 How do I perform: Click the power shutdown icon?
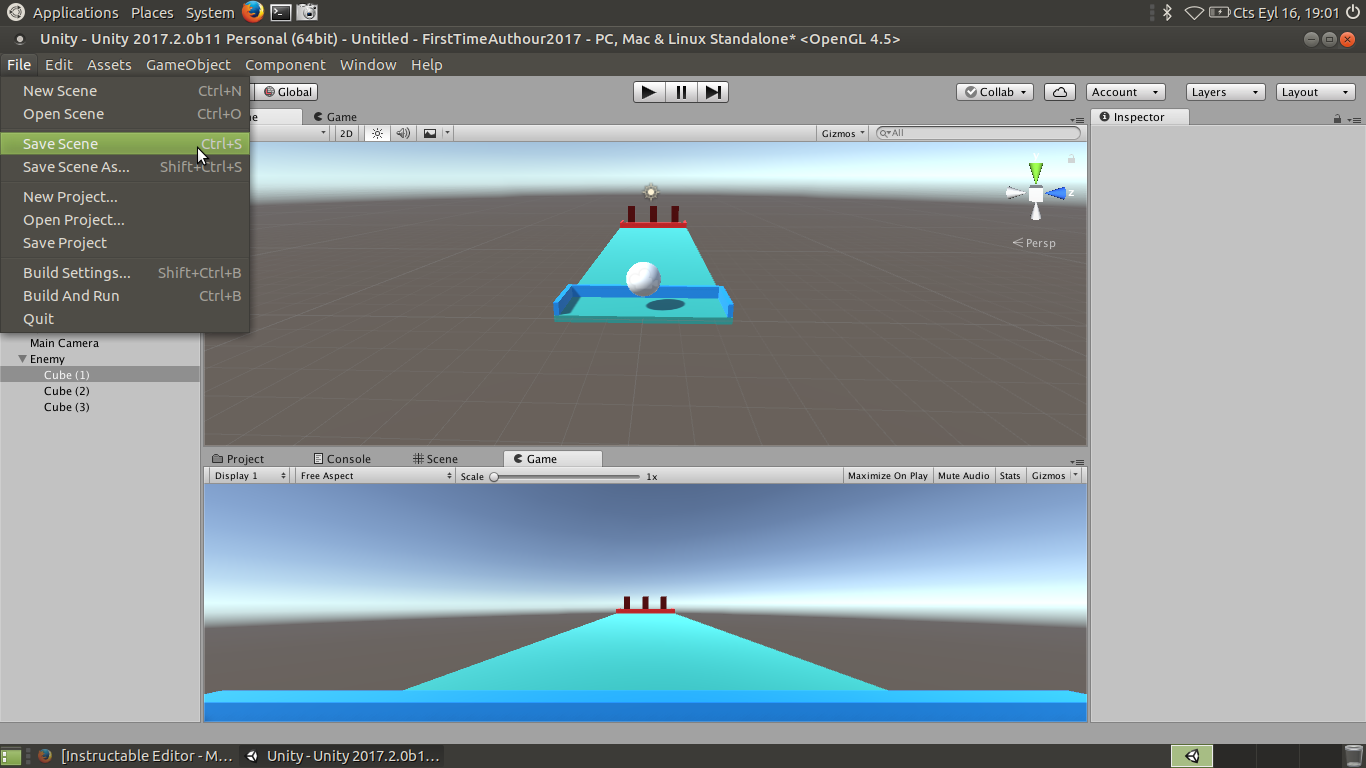(x=1353, y=12)
